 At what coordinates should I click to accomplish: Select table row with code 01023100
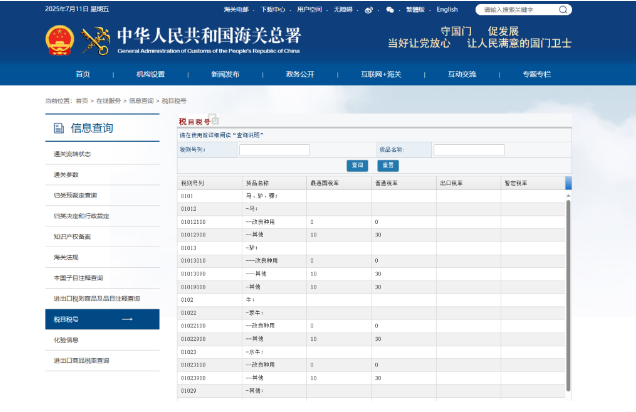(371, 365)
